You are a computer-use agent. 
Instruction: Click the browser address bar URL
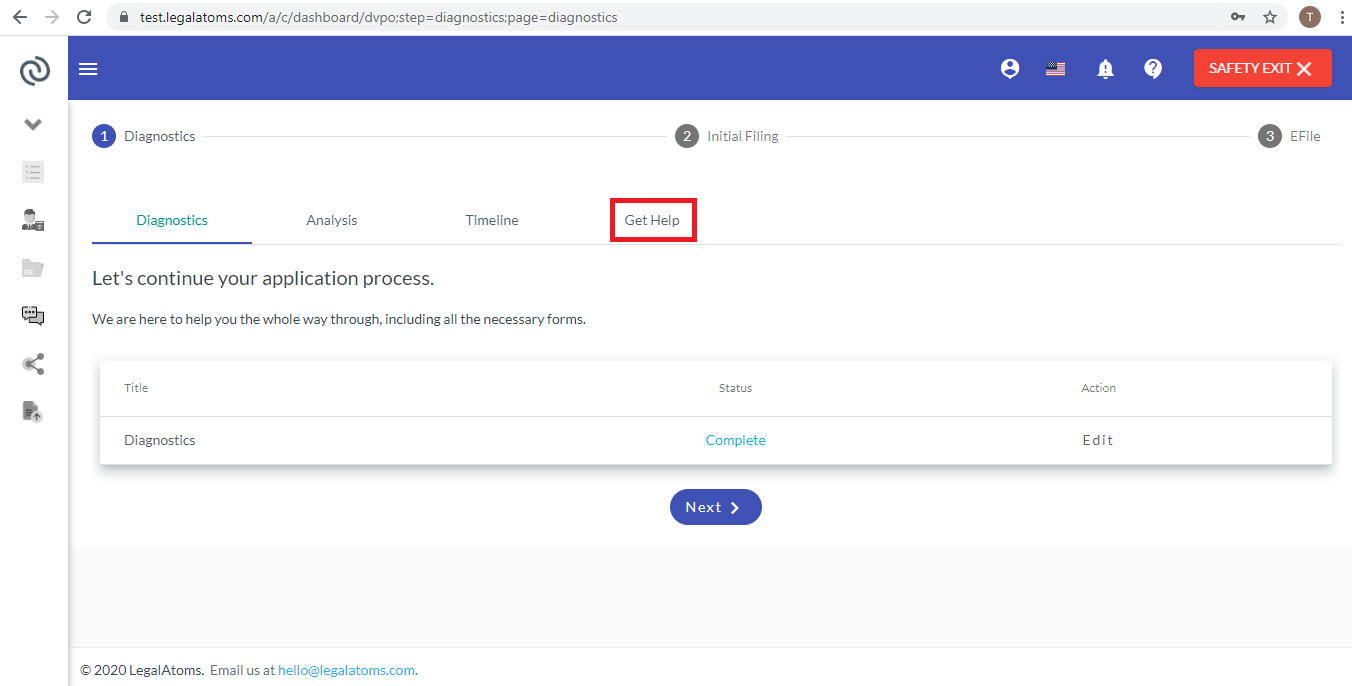pos(379,17)
